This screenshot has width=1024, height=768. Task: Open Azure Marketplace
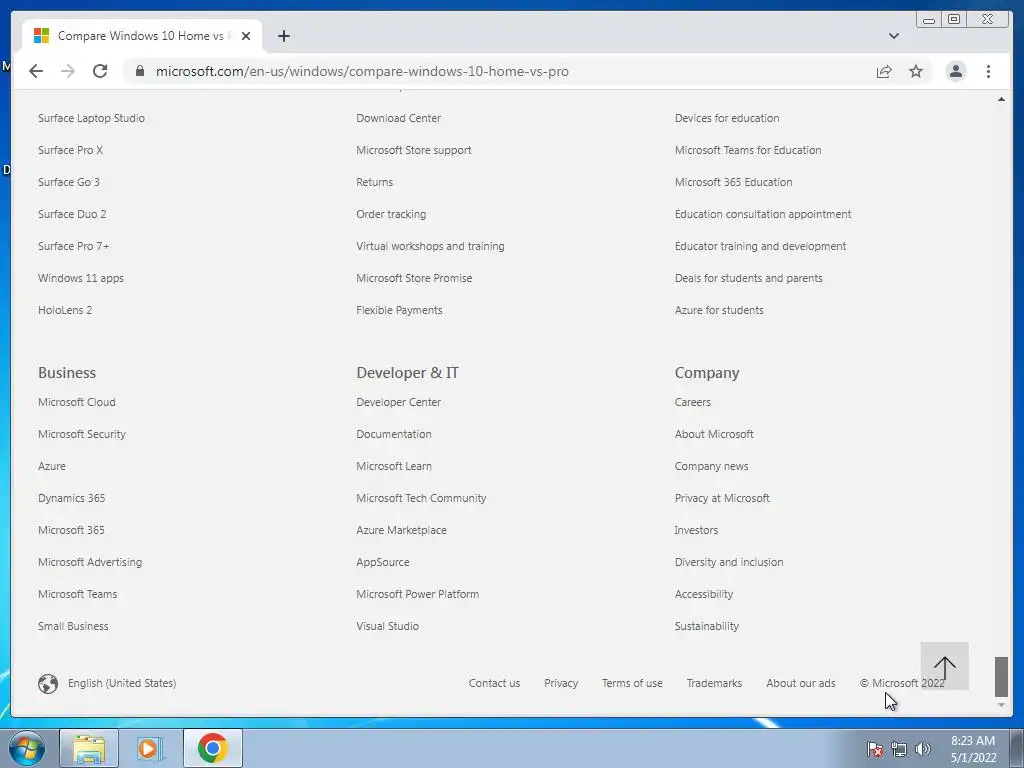[x=402, y=530]
